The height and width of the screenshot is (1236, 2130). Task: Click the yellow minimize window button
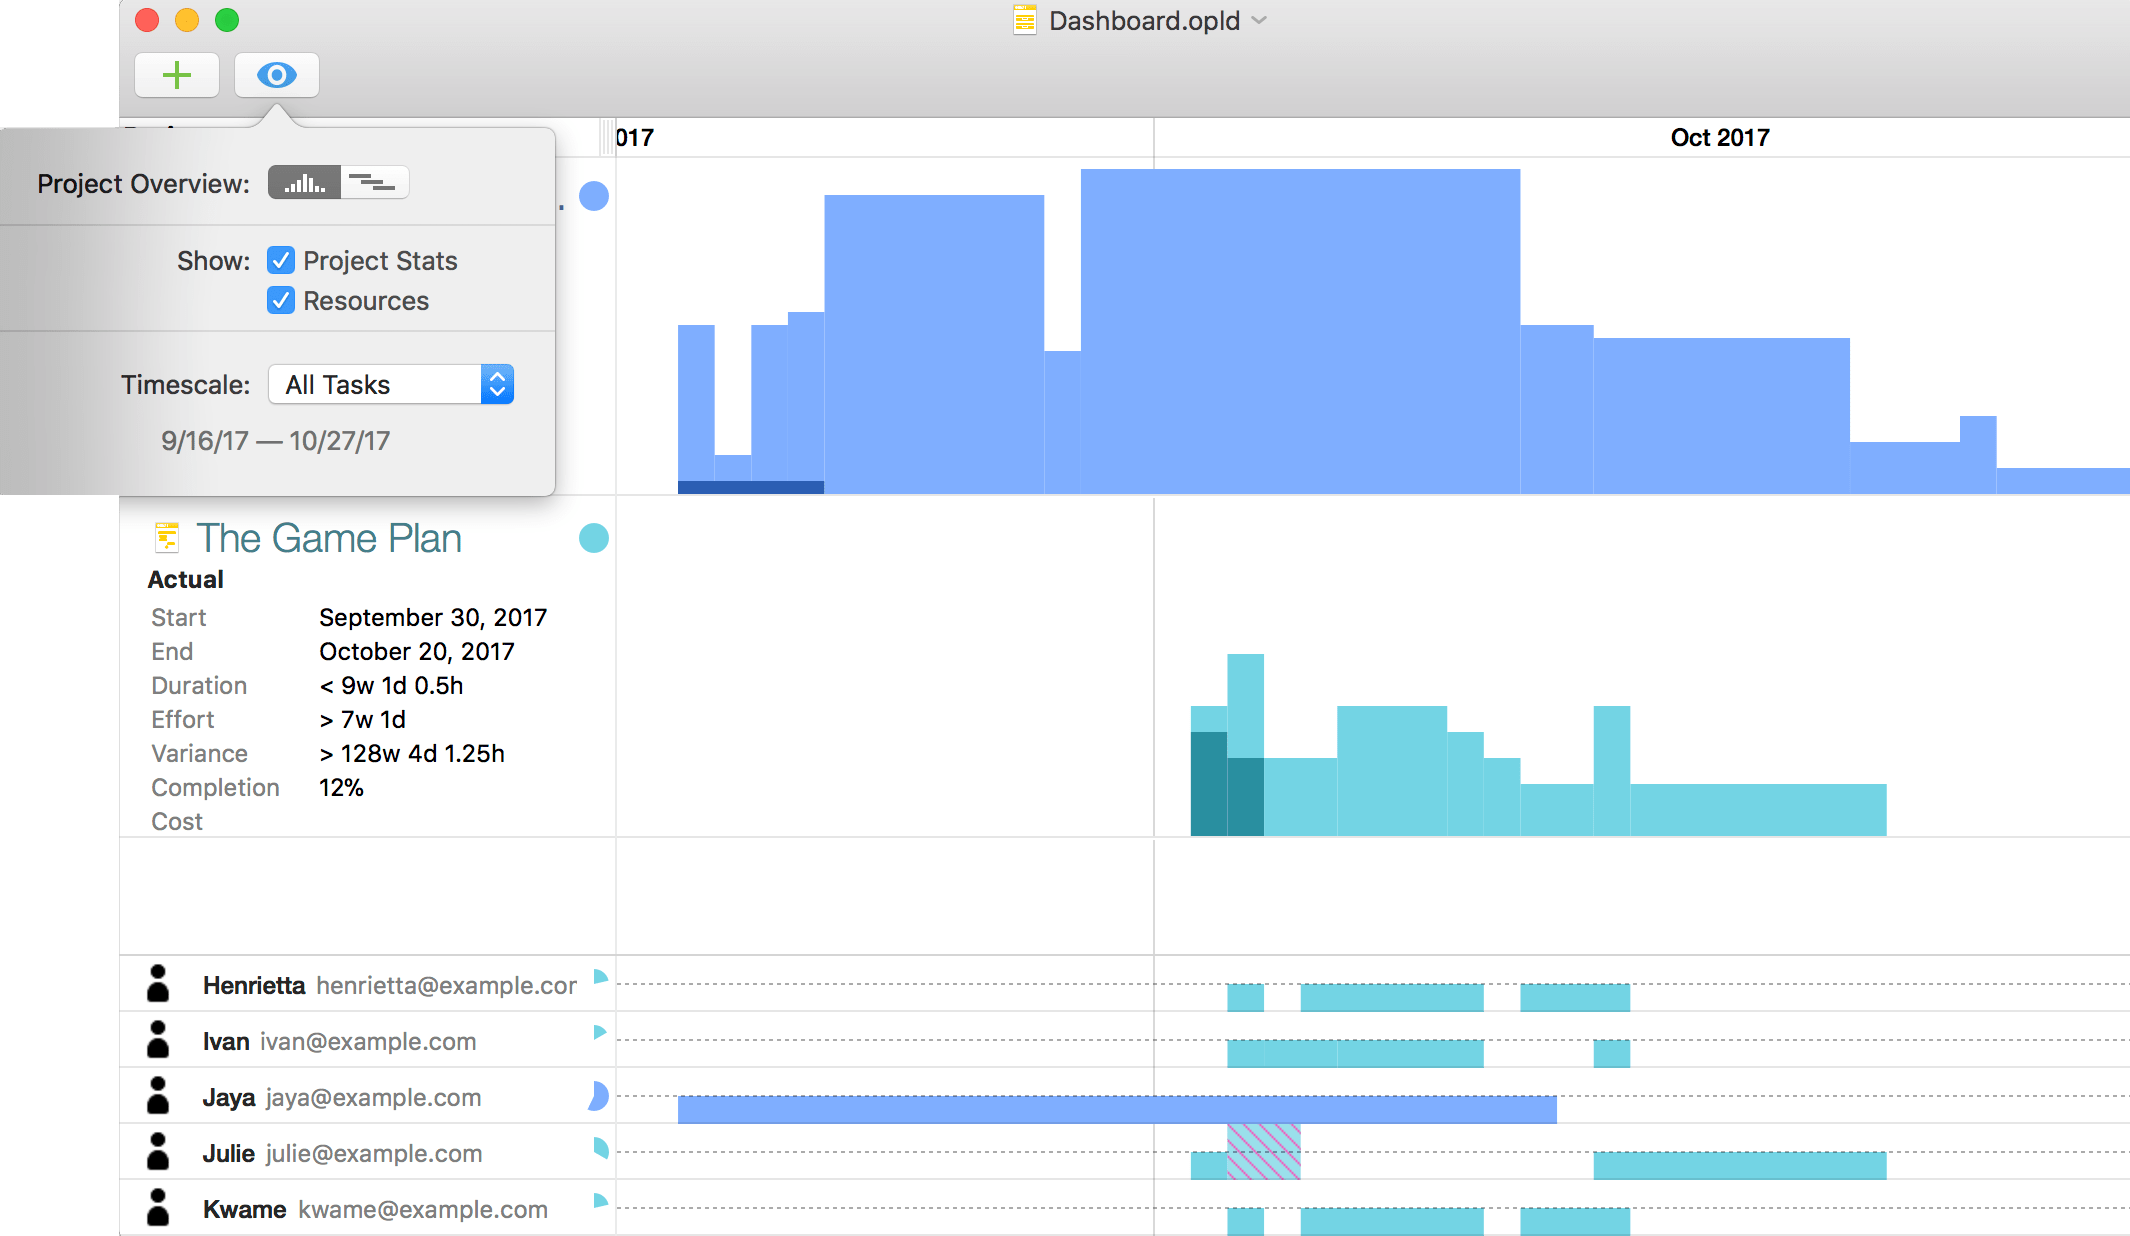187,20
